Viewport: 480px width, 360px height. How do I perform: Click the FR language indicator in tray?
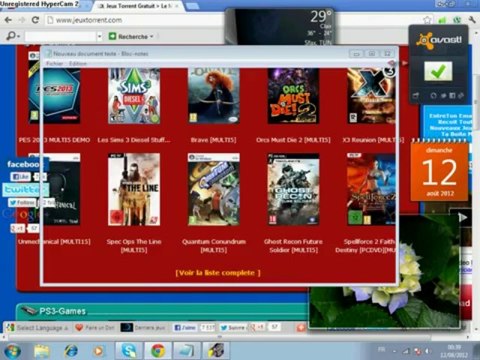click(382, 350)
